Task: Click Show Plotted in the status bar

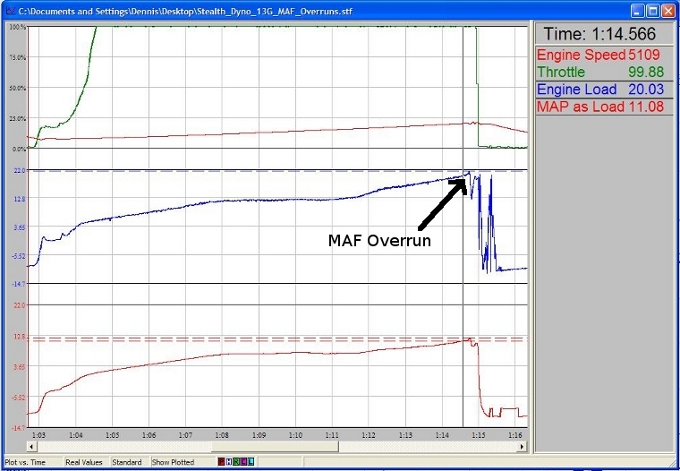Action: coord(173,462)
